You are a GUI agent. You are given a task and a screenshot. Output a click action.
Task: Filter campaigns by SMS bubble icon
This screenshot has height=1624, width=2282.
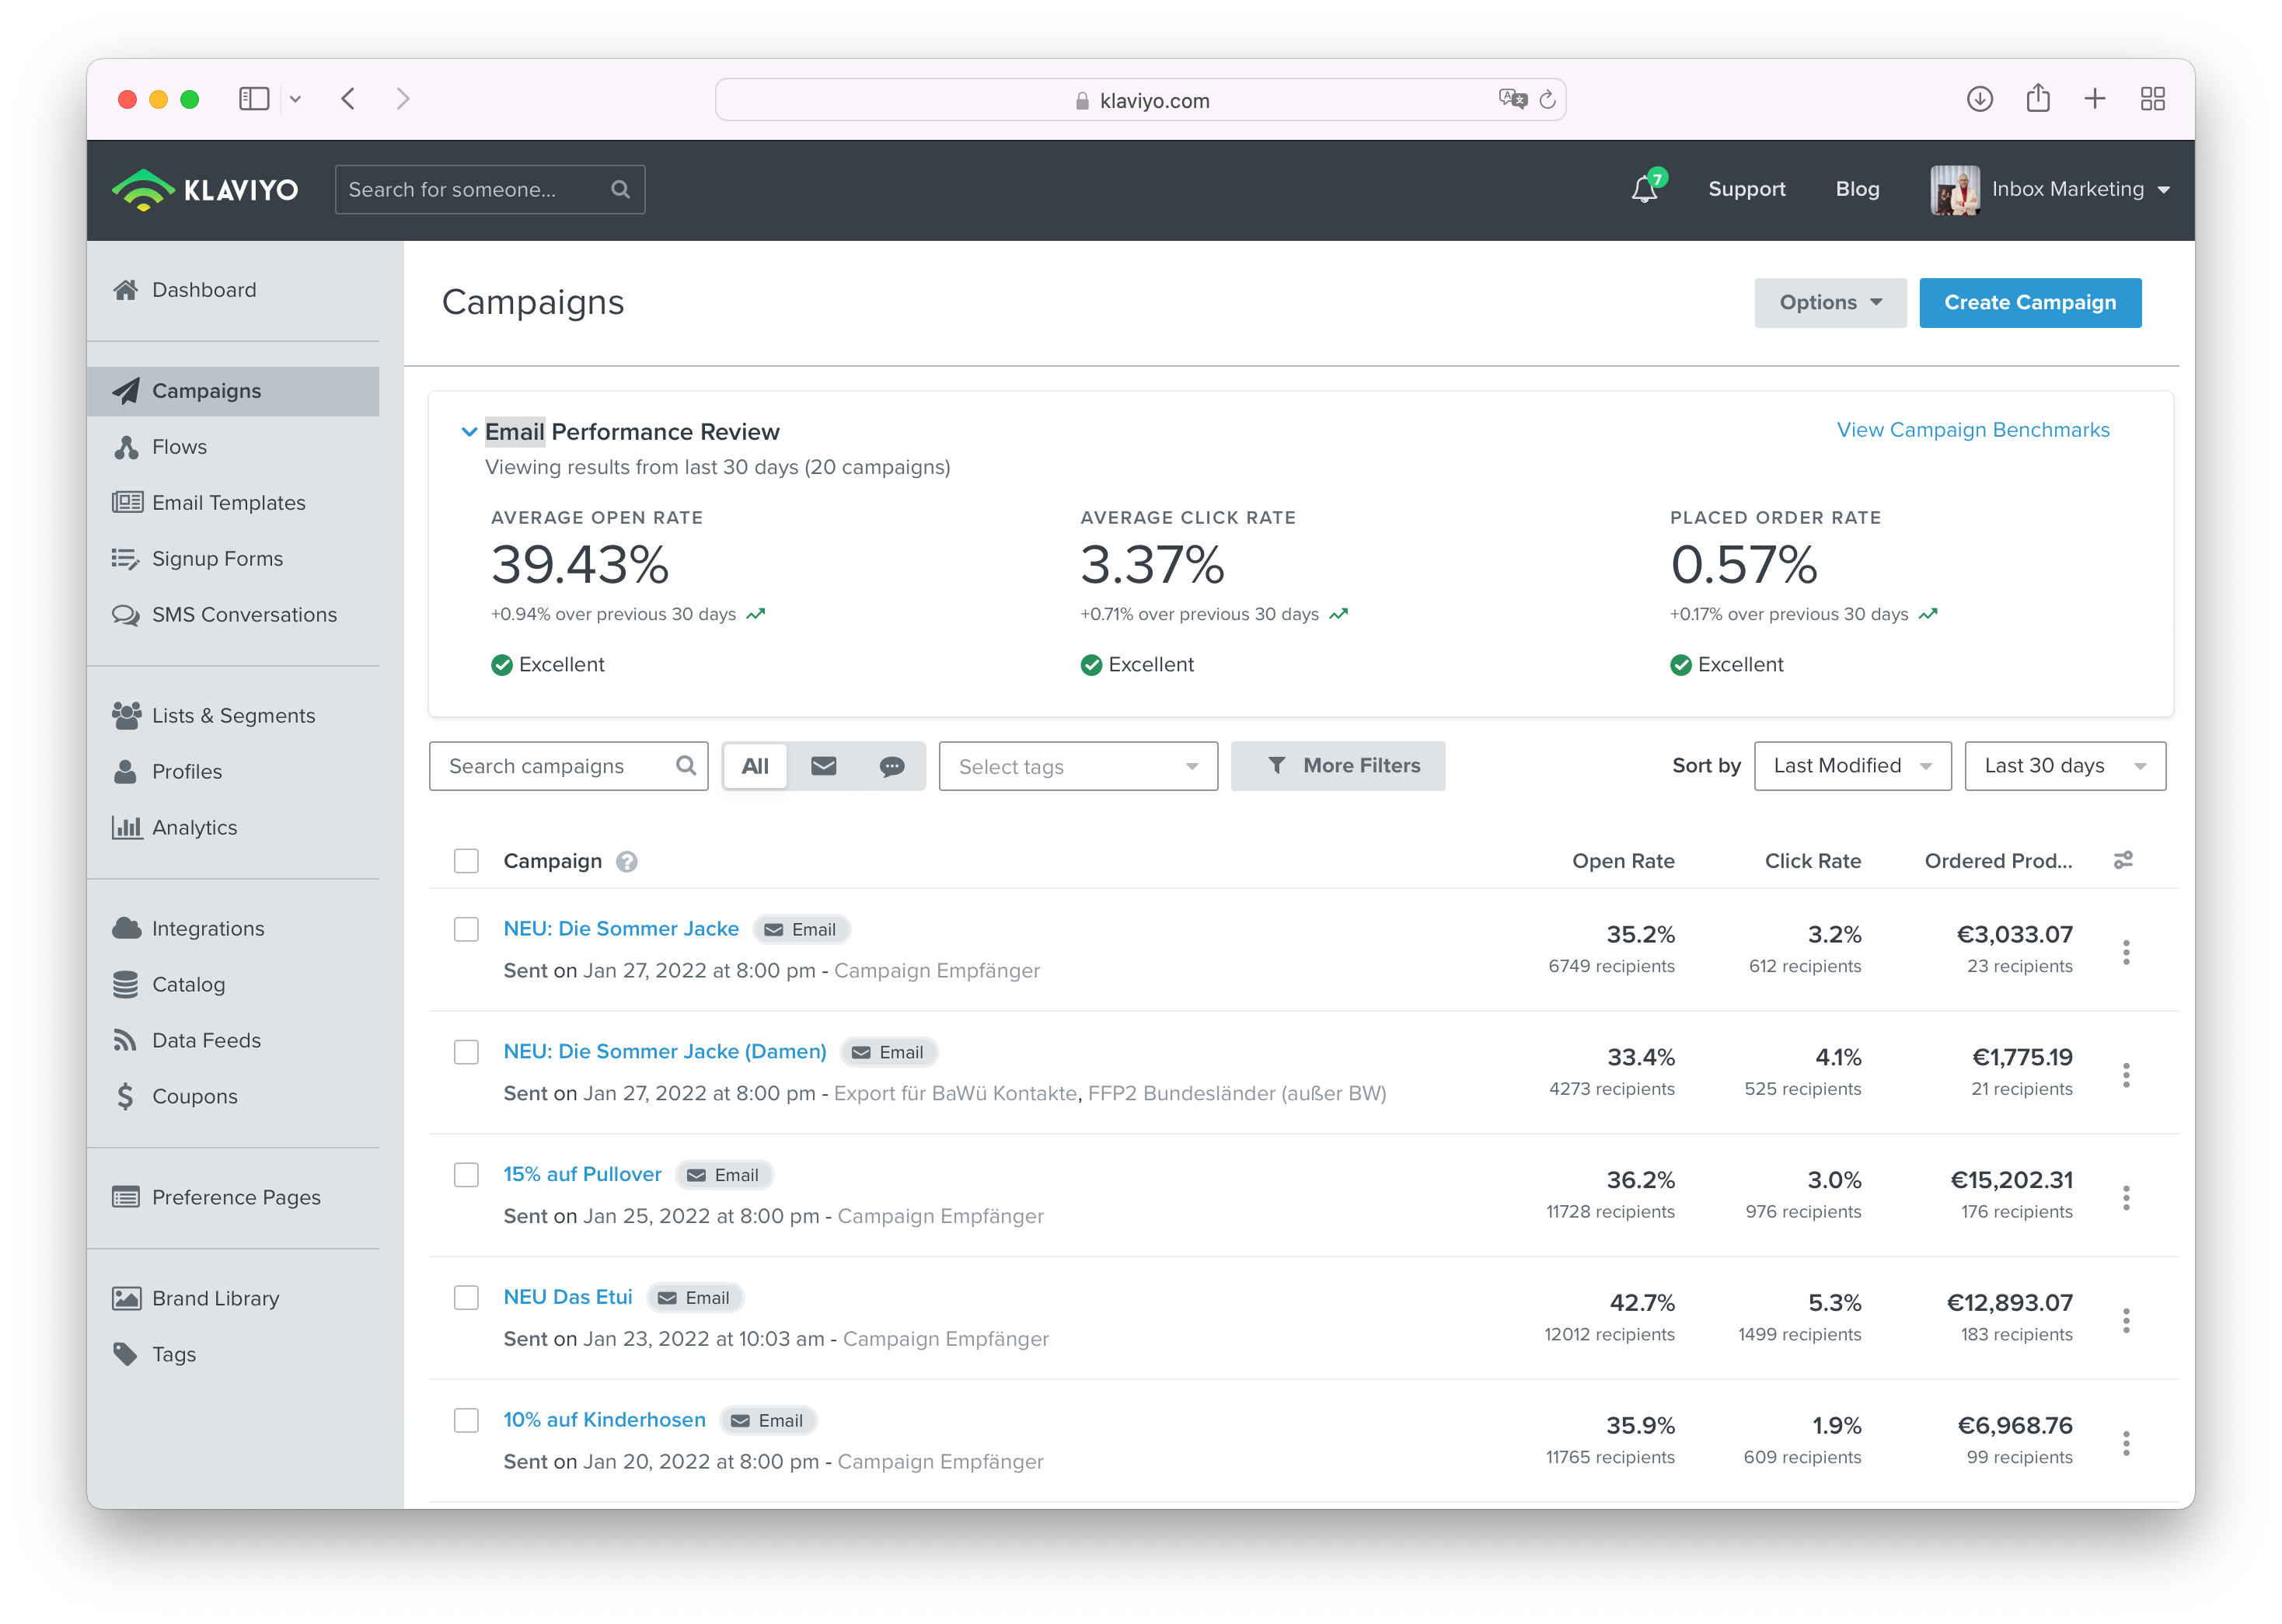pyautogui.click(x=891, y=766)
